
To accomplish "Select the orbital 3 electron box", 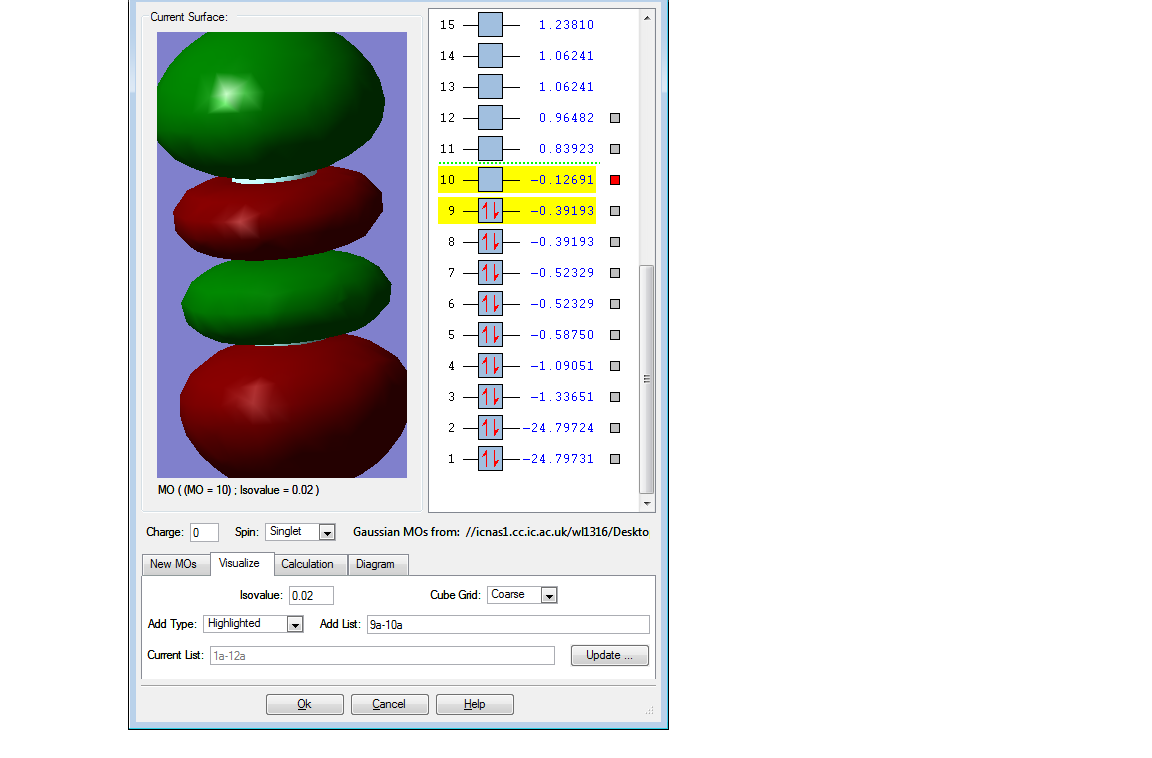I will coord(490,397).
